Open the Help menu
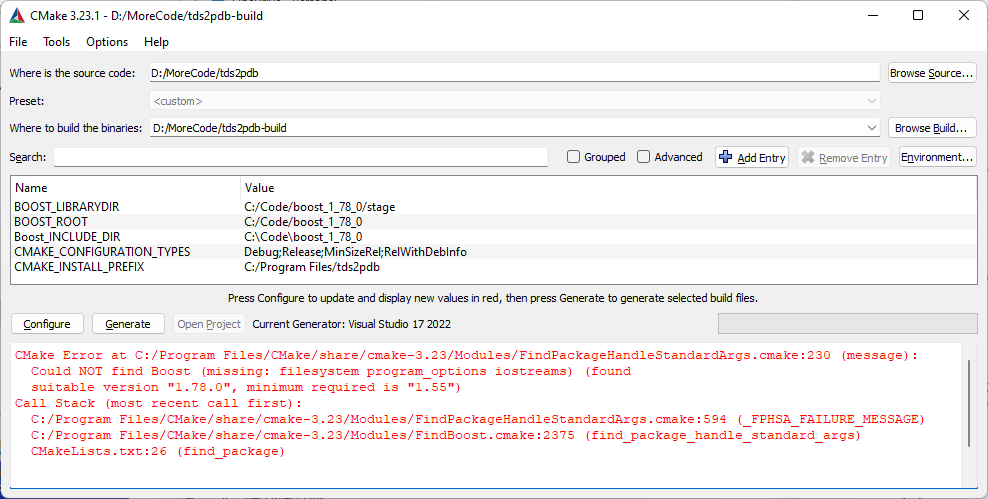Screen dimensions: 988x499 [156, 42]
